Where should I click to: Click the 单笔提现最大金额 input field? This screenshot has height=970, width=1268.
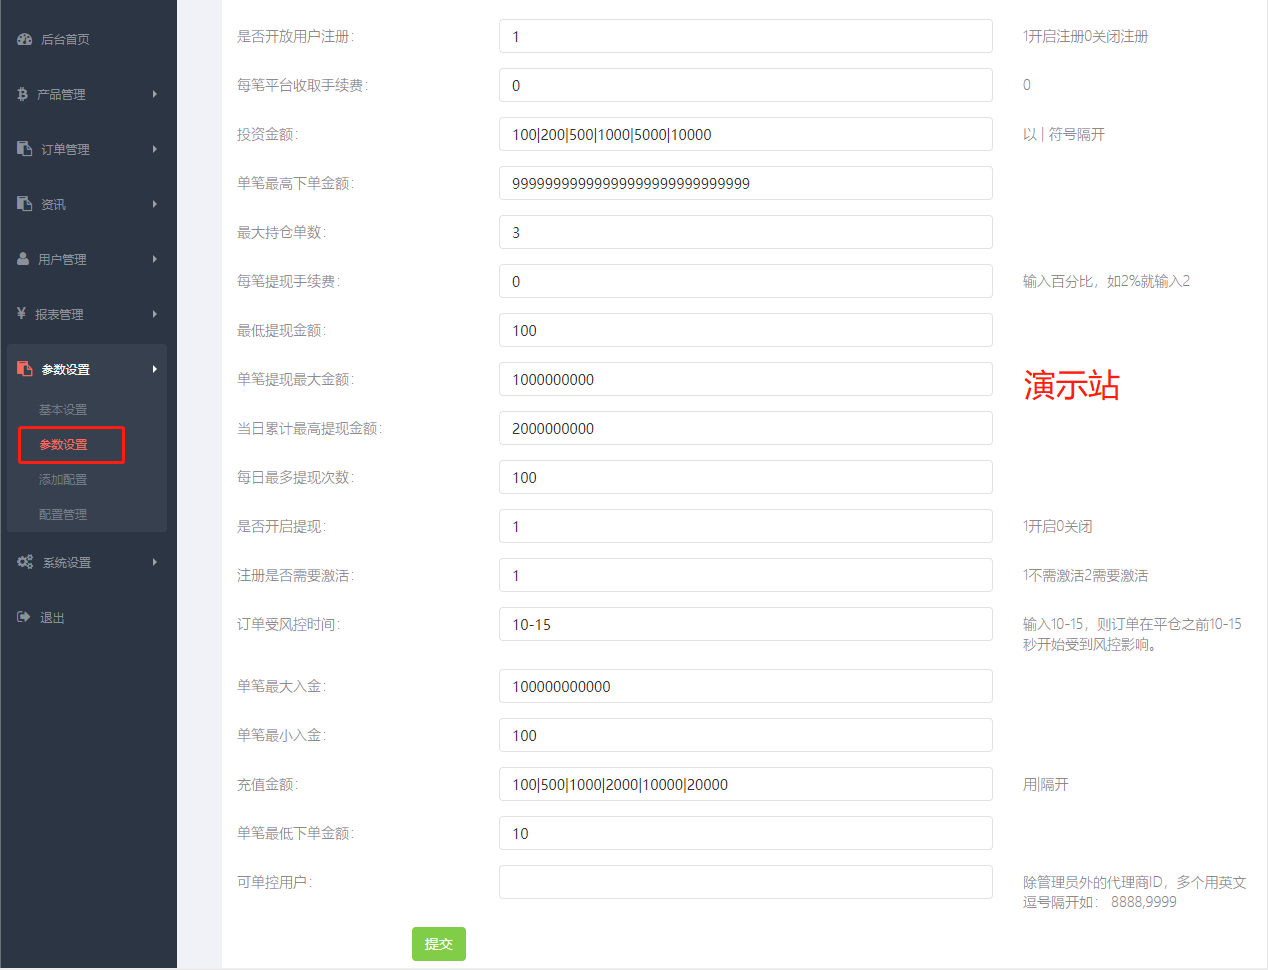[746, 379]
